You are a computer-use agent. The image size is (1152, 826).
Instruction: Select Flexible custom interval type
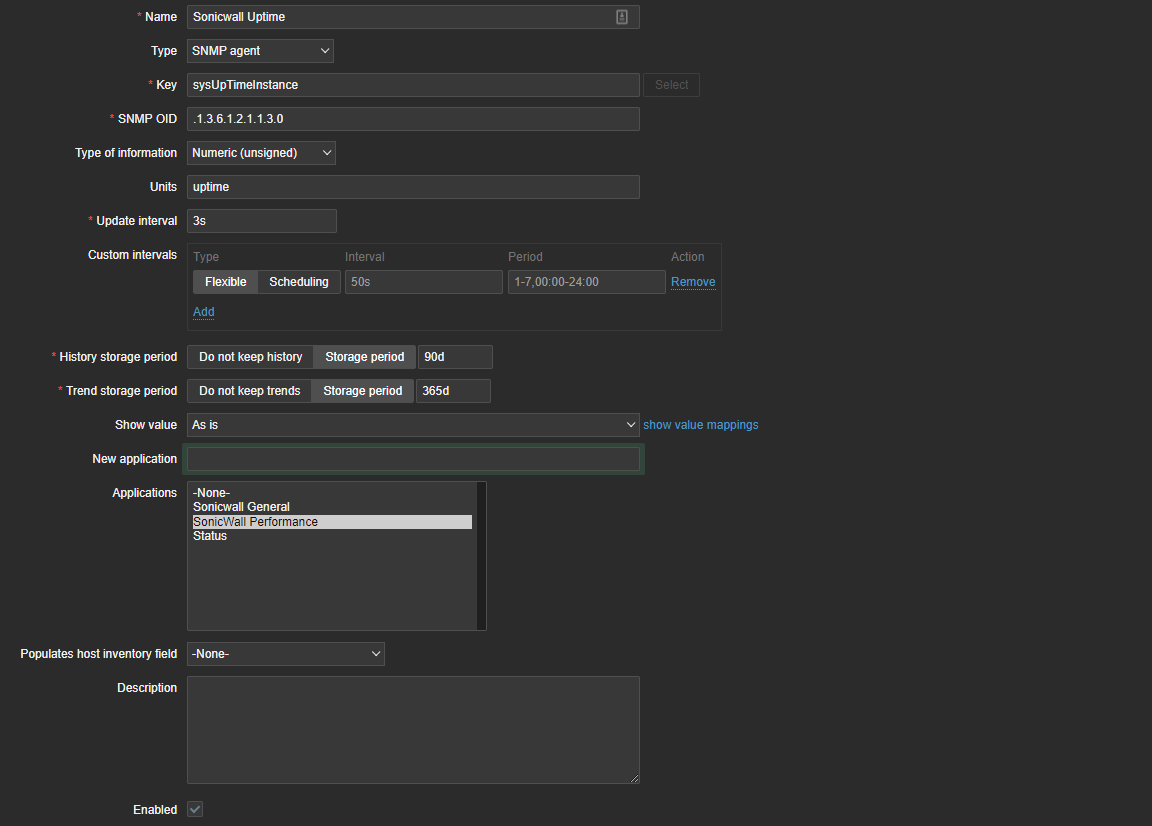tap(225, 282)
